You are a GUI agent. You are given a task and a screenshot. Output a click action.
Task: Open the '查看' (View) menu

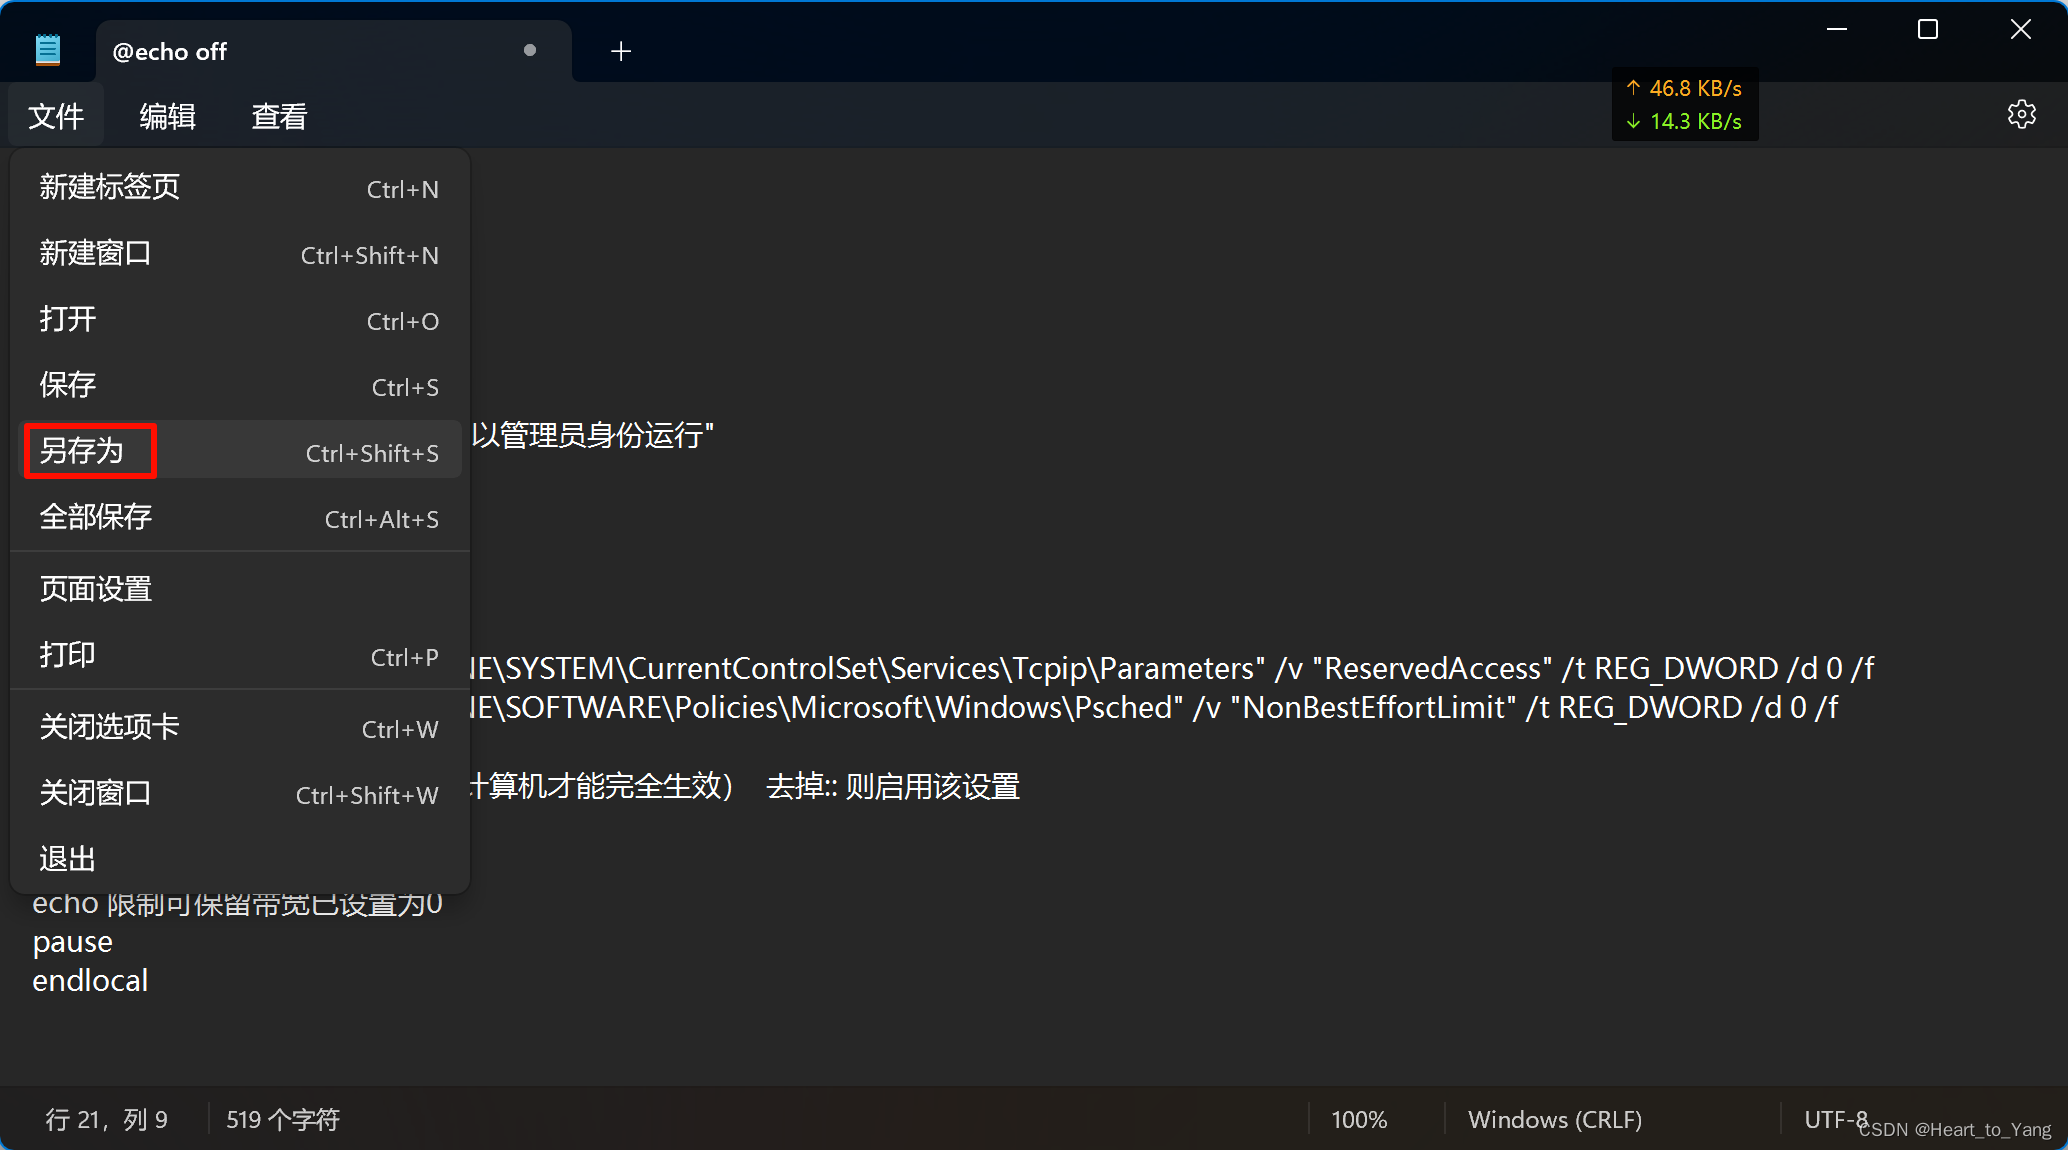[279, 116]
